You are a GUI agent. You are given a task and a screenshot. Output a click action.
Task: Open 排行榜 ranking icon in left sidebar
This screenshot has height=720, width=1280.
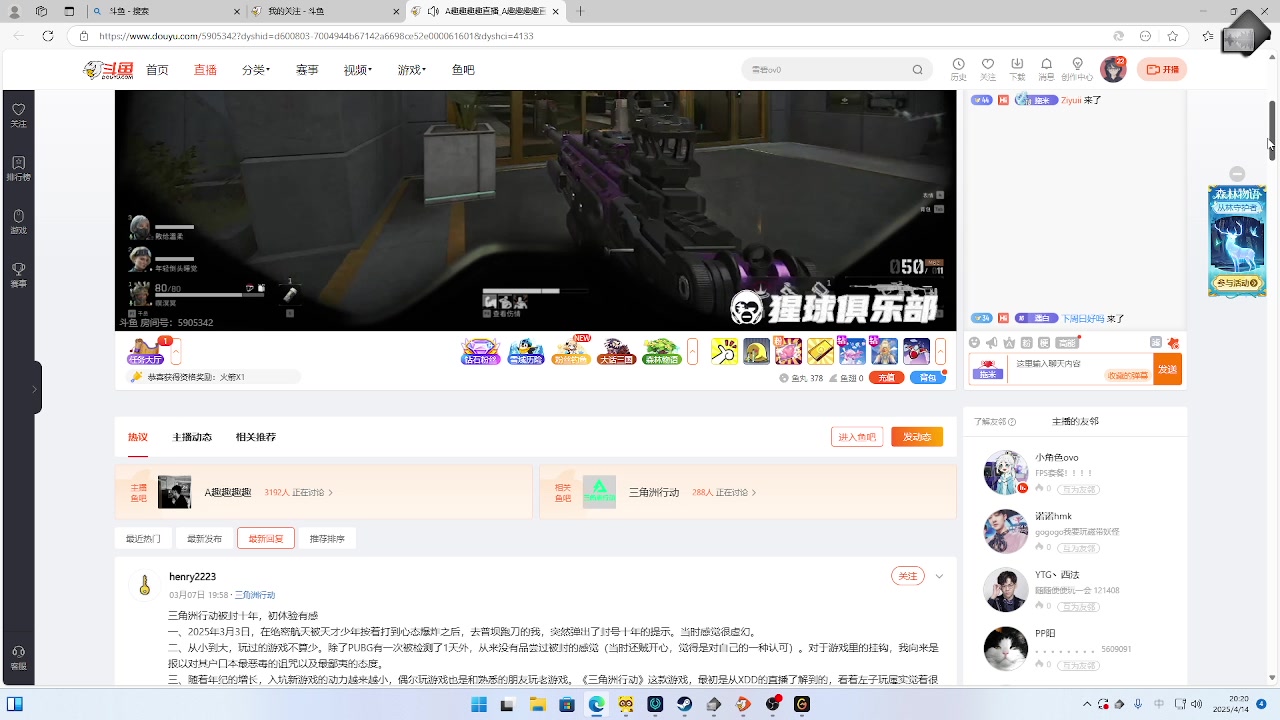[18, 168]
